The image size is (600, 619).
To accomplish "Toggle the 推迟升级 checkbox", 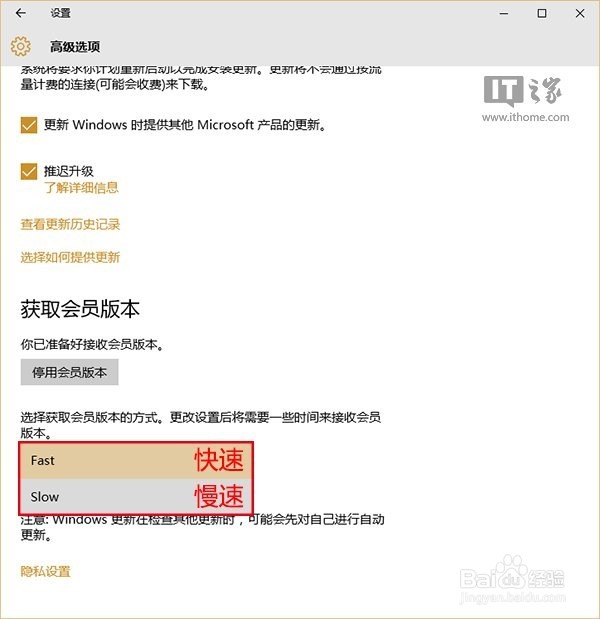I will (29, 171).
